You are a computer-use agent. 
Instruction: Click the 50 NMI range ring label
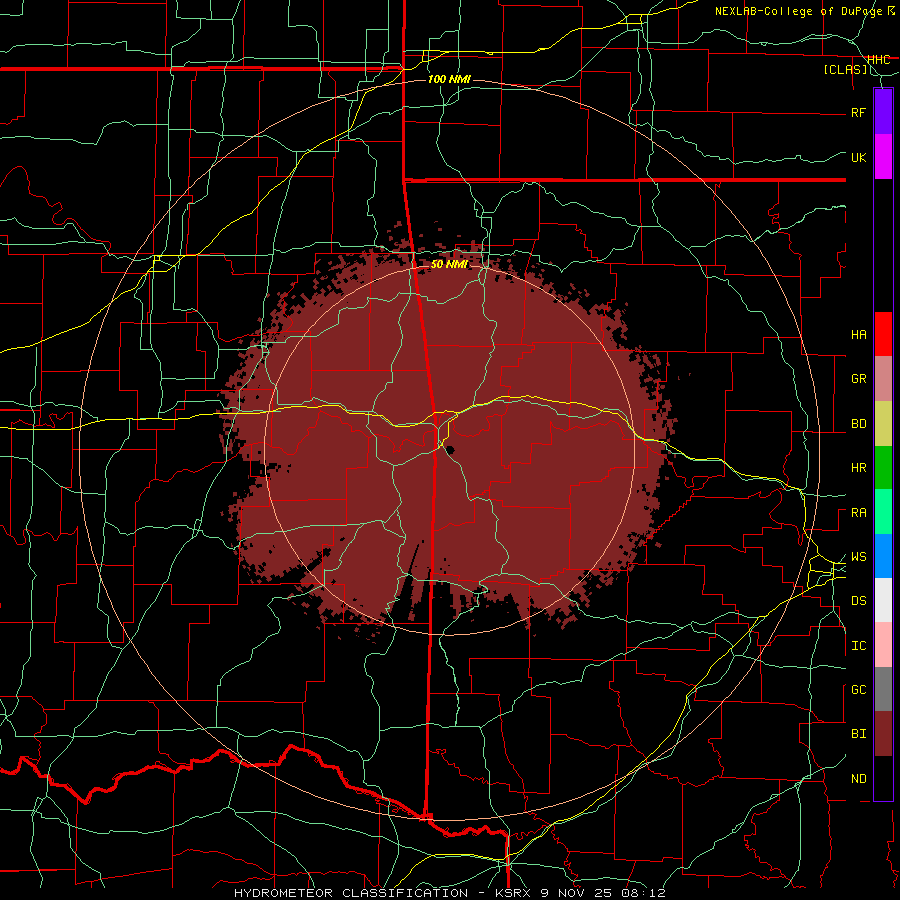click(x=449, y=264)
